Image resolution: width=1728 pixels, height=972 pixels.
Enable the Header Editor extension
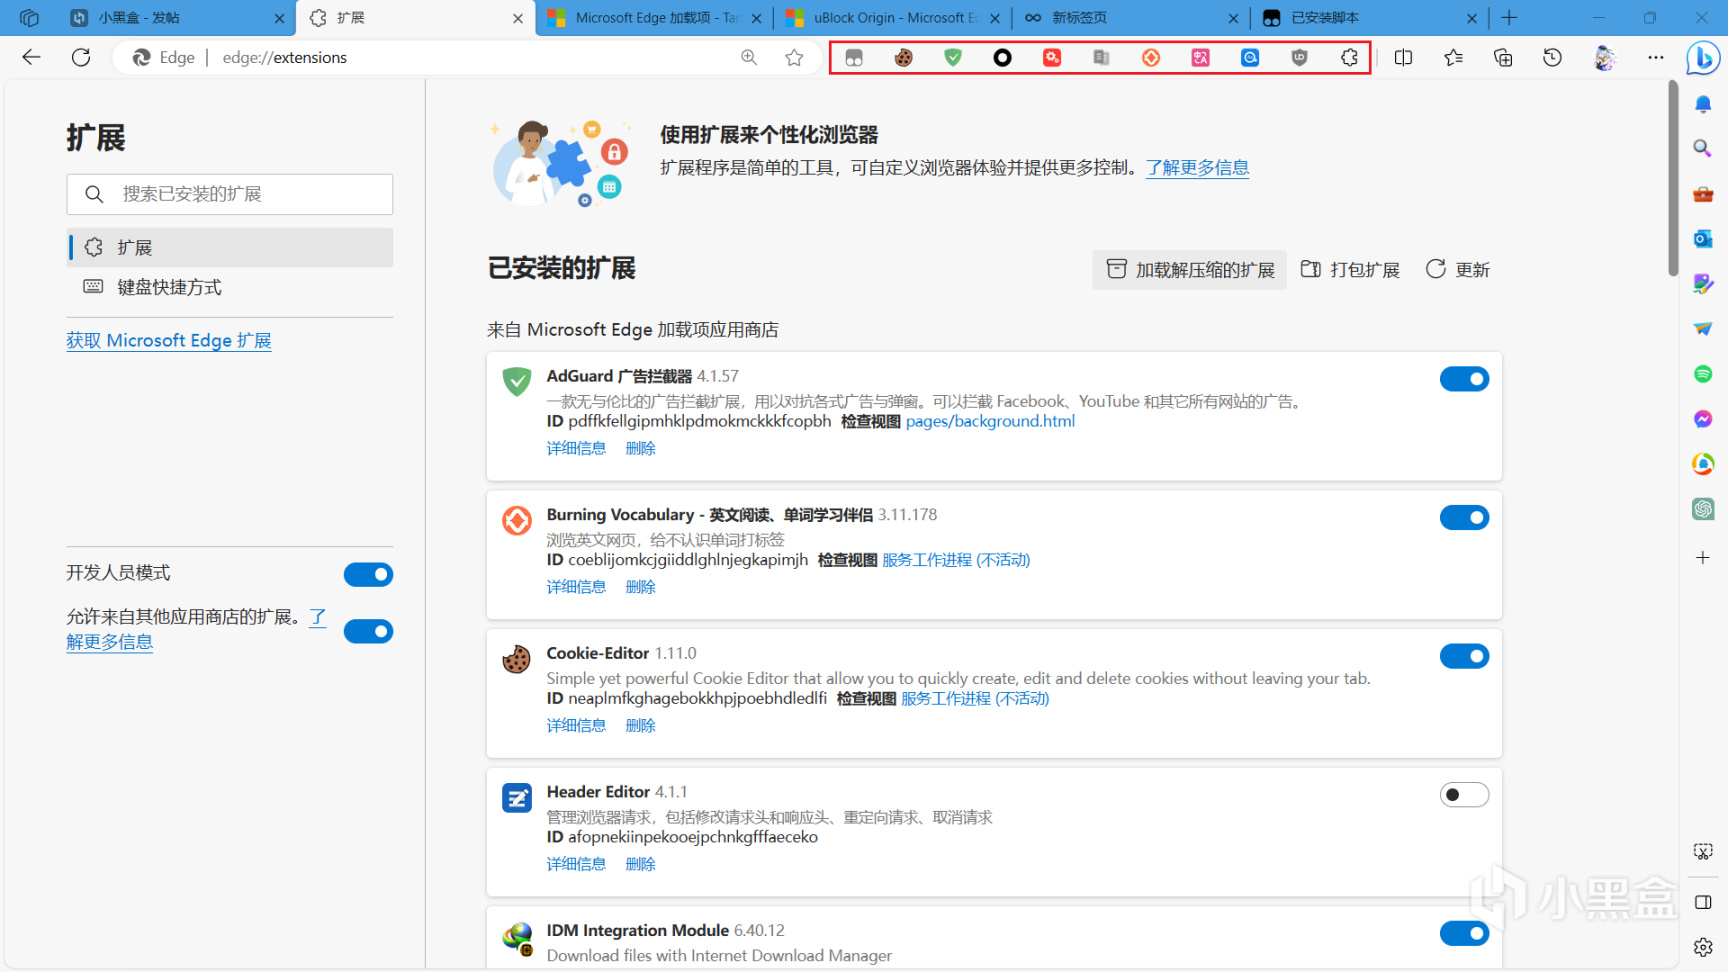click(1464, 795)
